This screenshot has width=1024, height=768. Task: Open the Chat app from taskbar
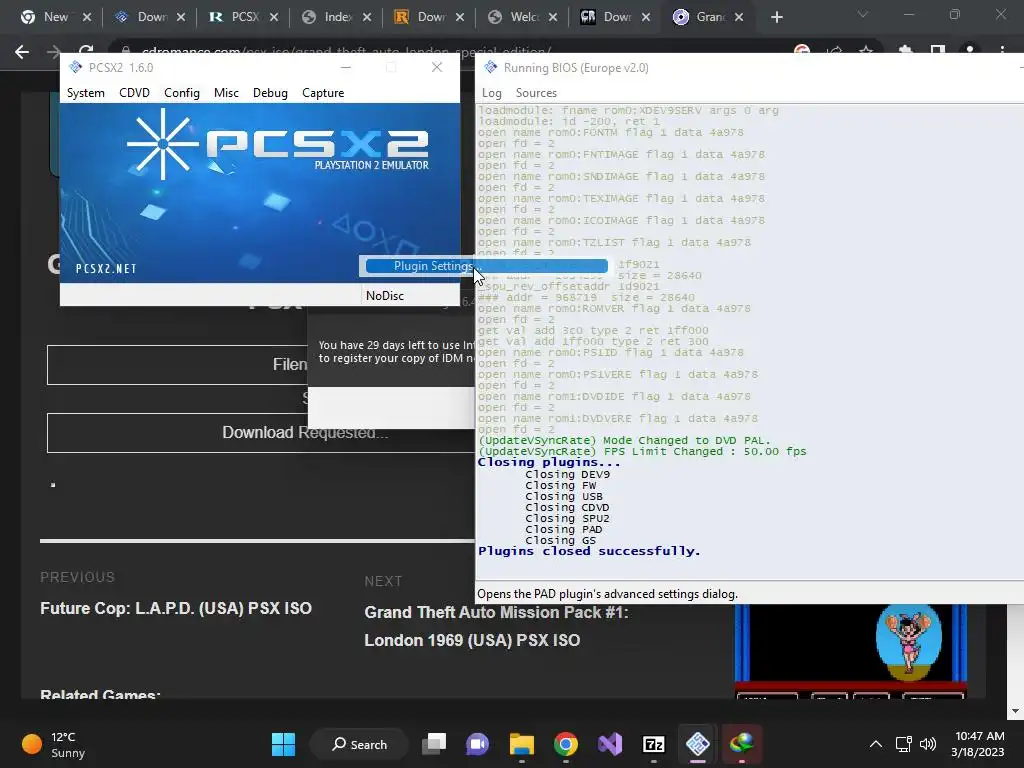click(477, 744)
